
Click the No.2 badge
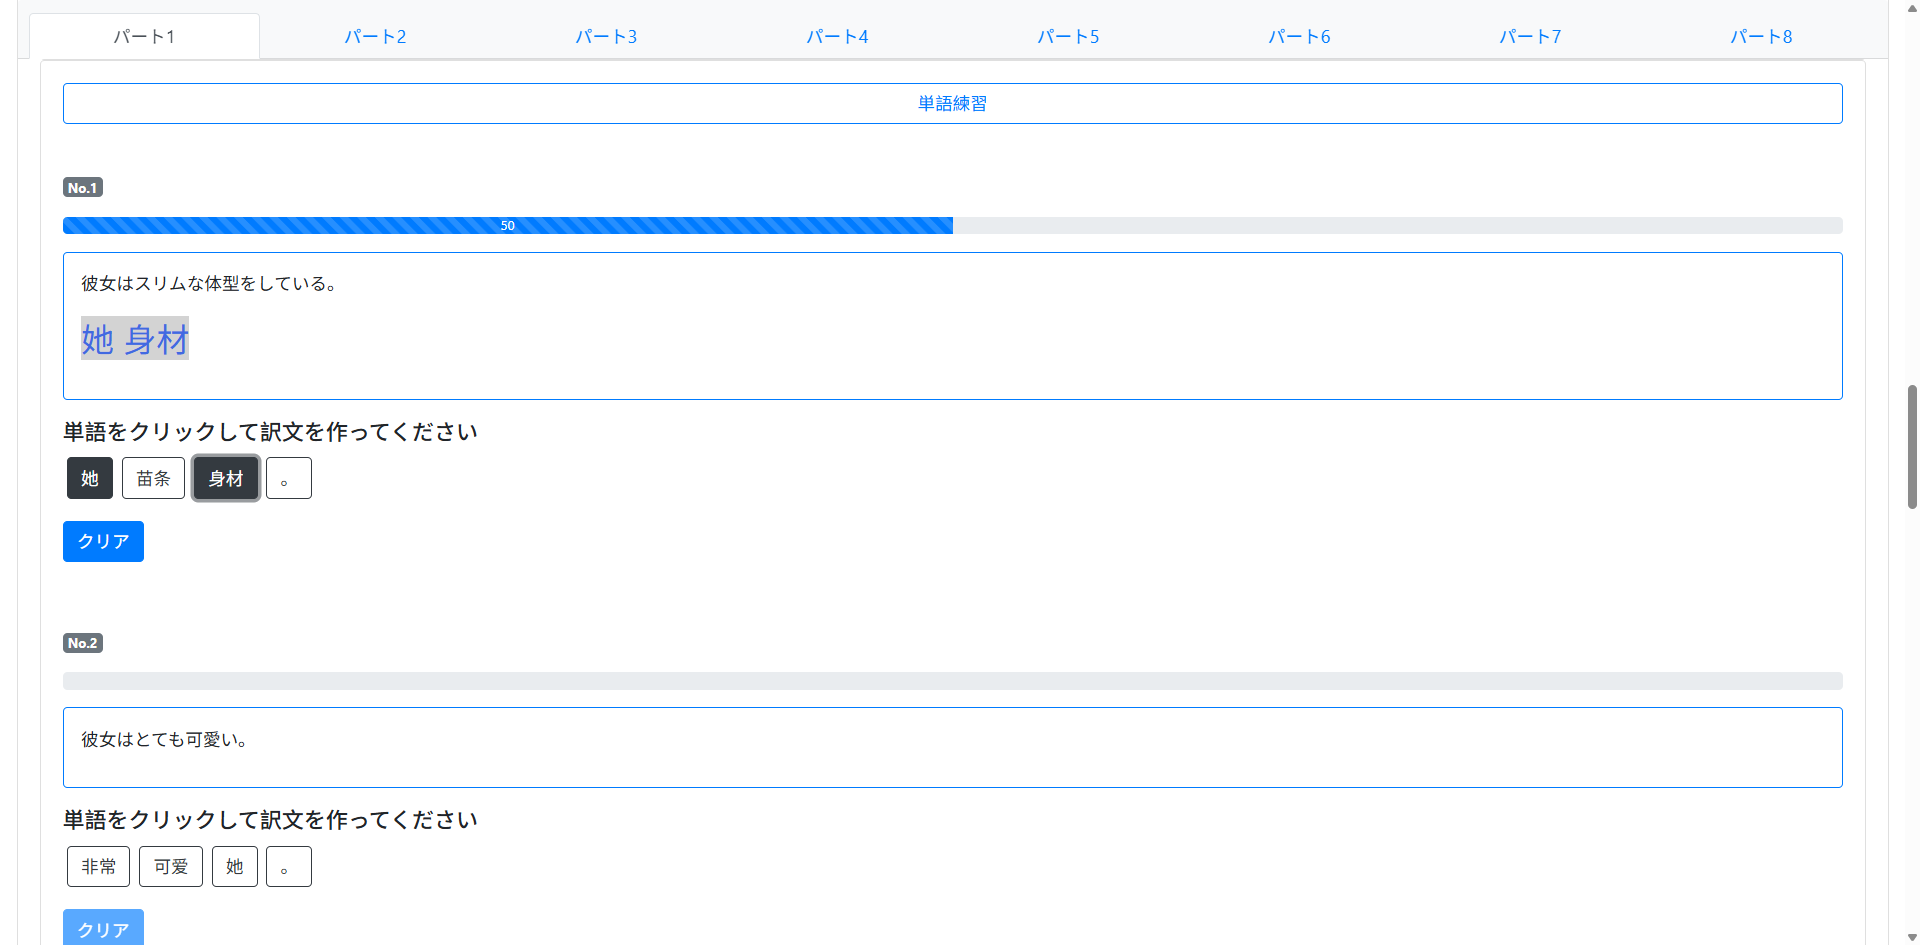83,643
